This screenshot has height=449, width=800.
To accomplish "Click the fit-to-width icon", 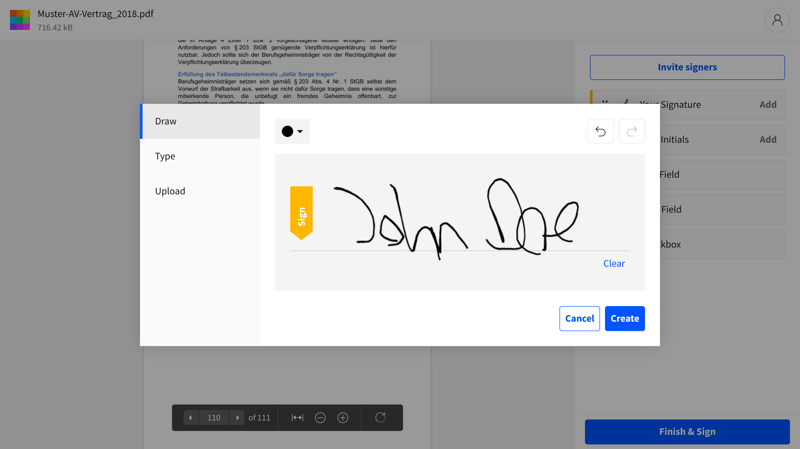I will (297, 417).
